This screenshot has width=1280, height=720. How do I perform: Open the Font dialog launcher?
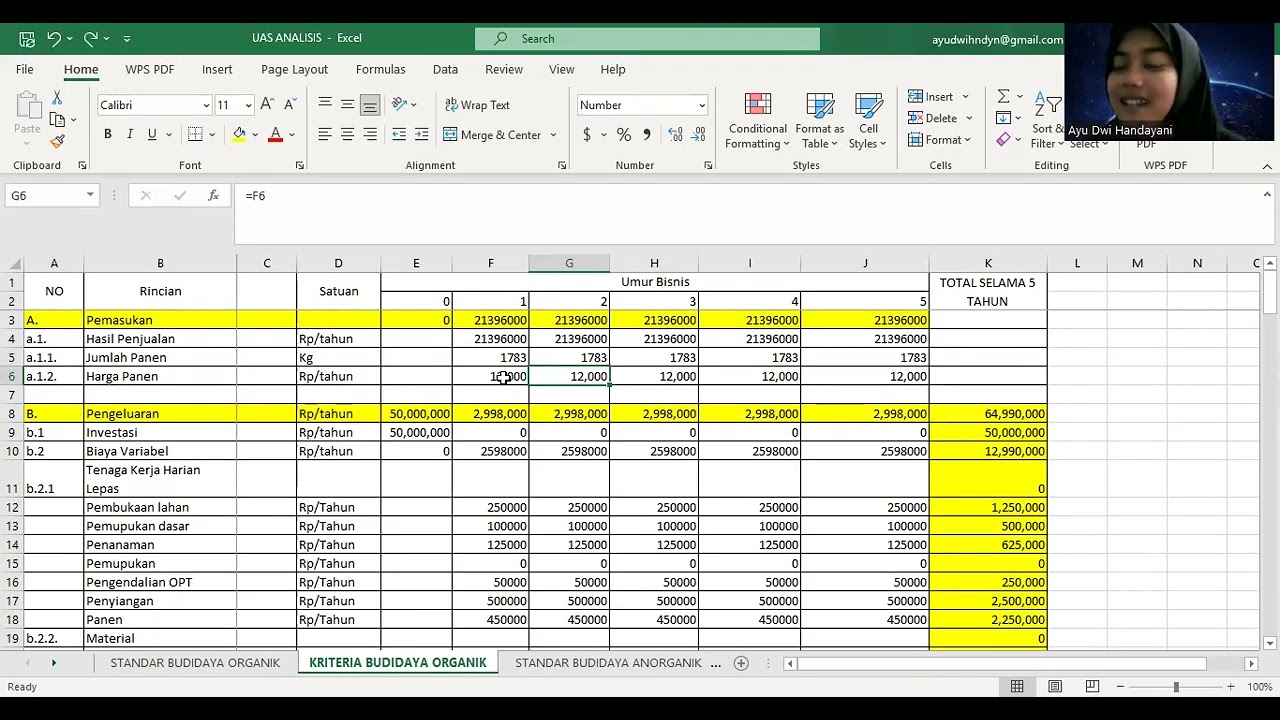pos(300,166)
